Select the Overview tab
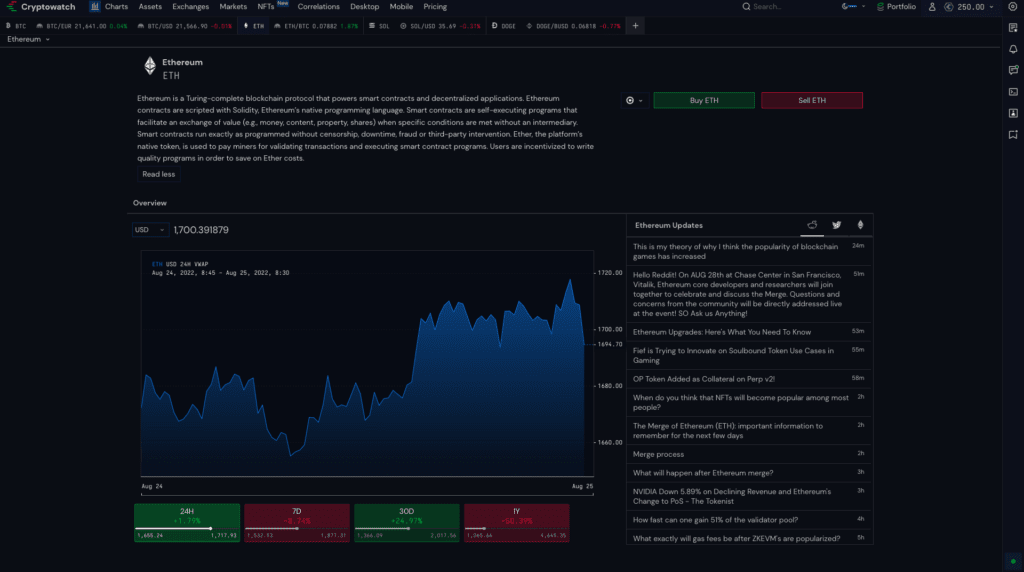This screenshot has height=572, width=1024. point(150,203)
